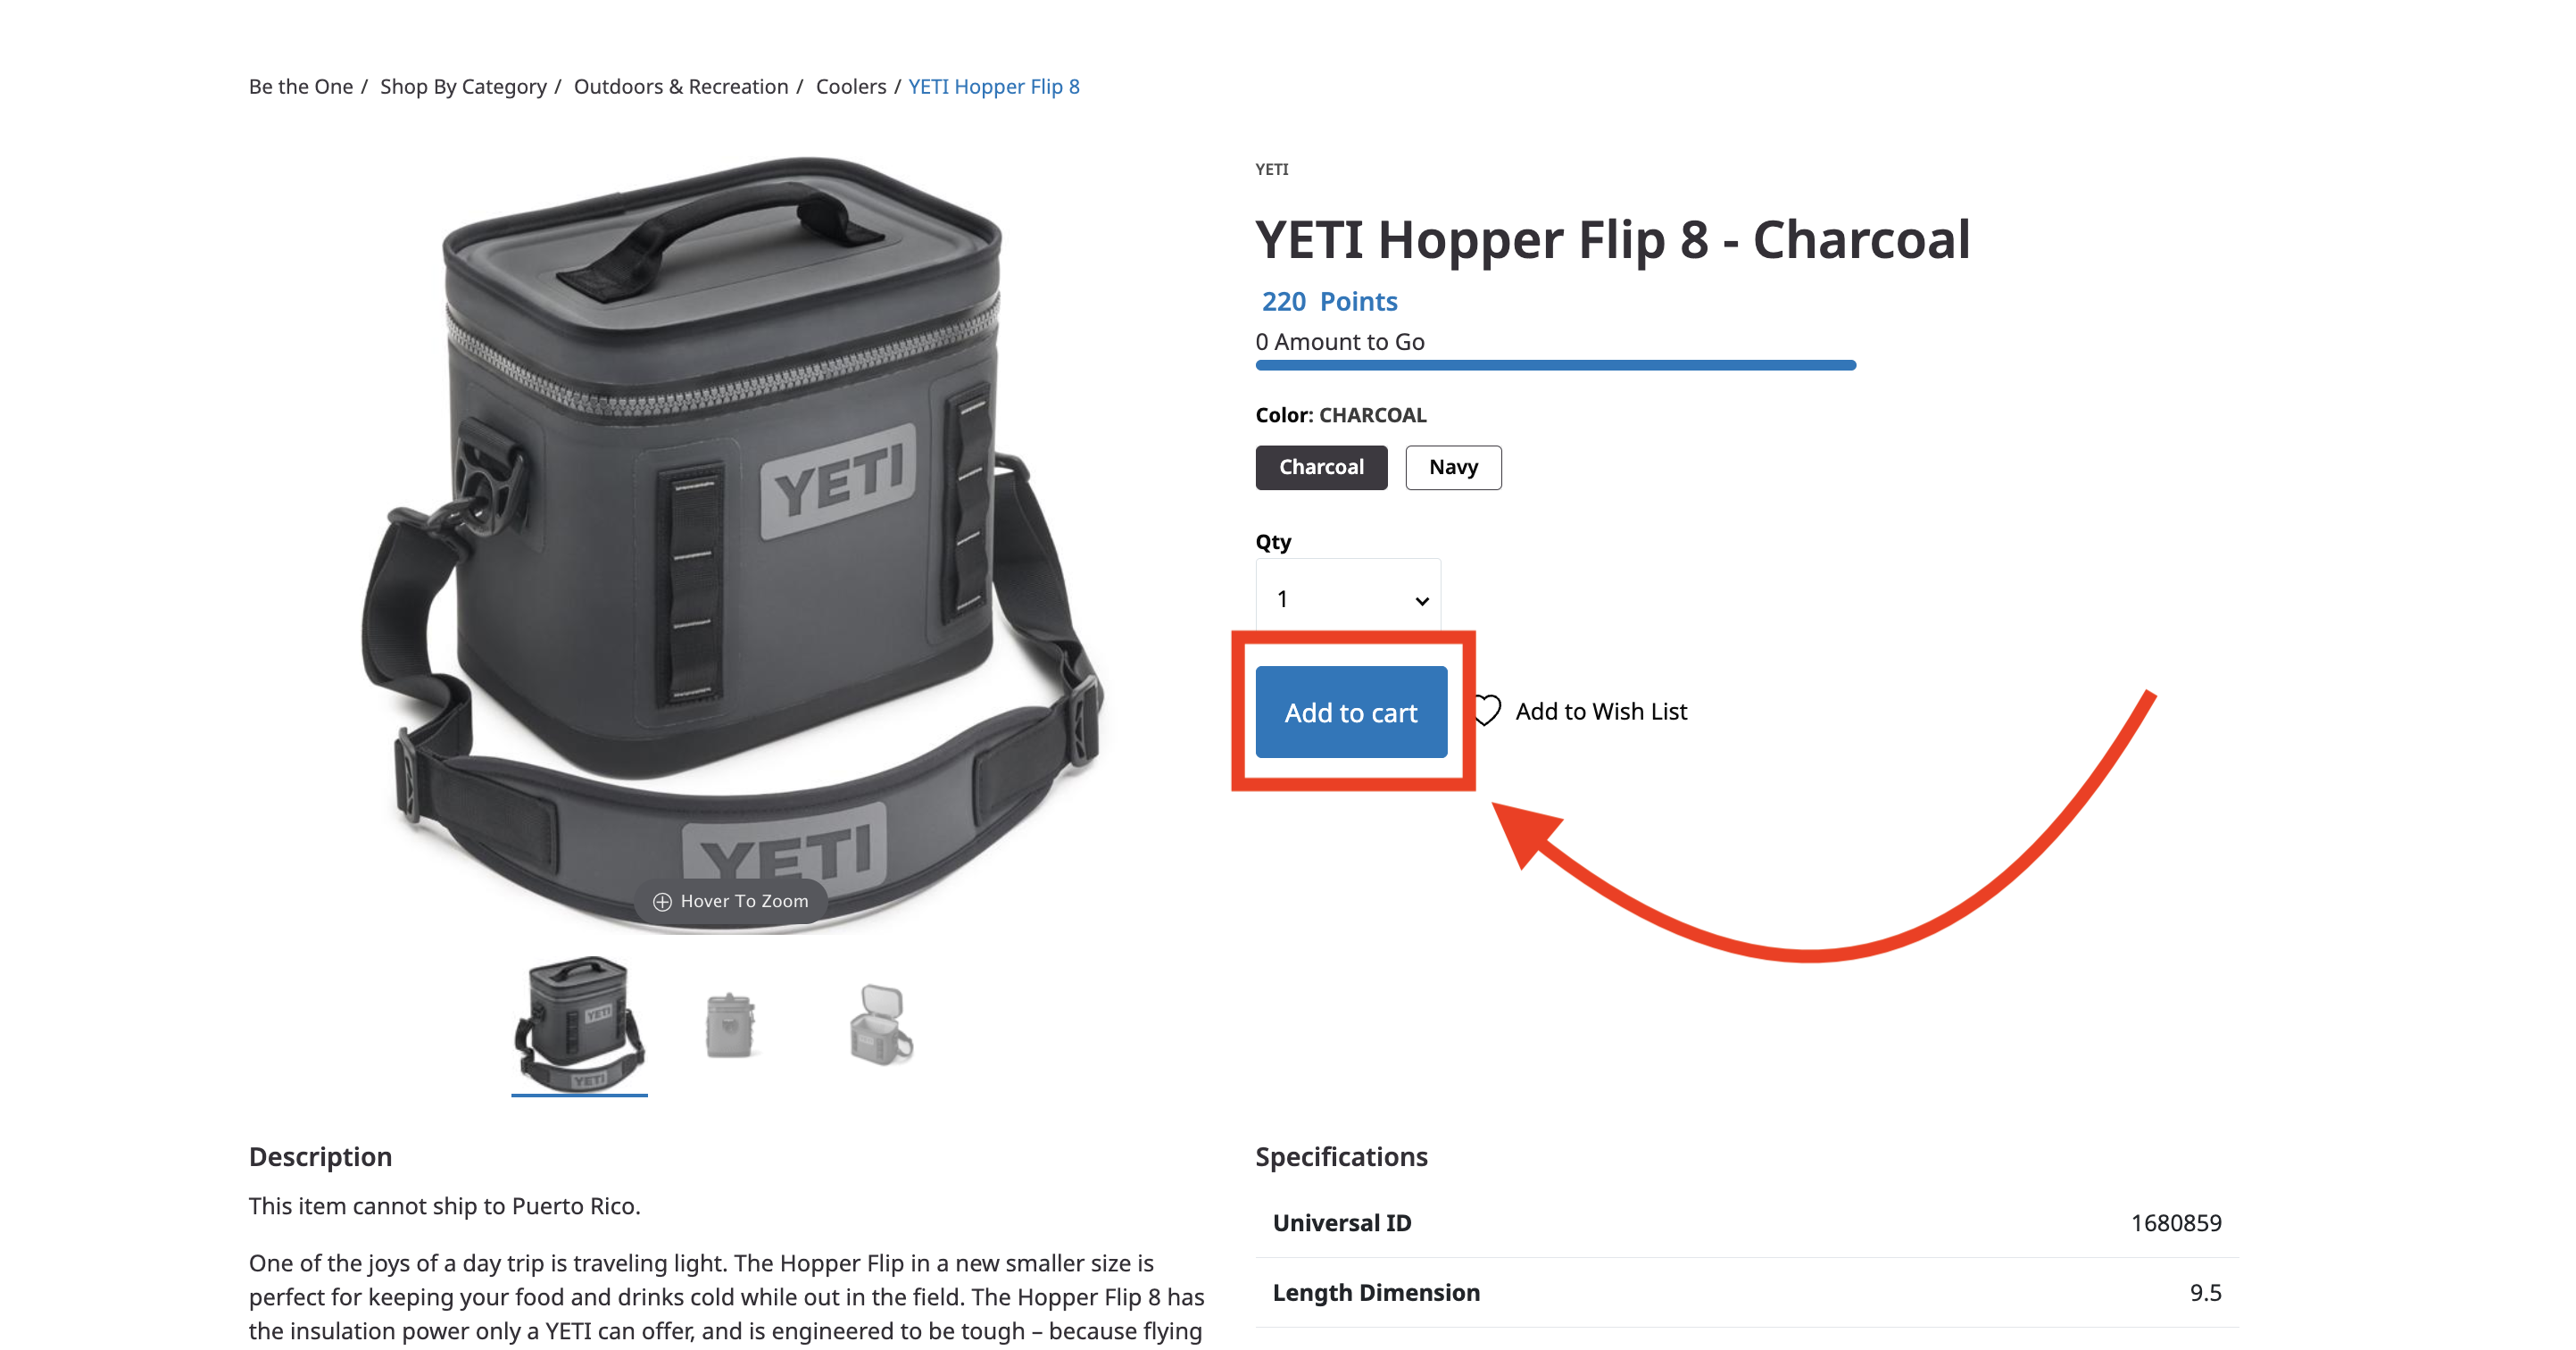Select the third open-lid cooler thumbnail

tap(880, 1025)
